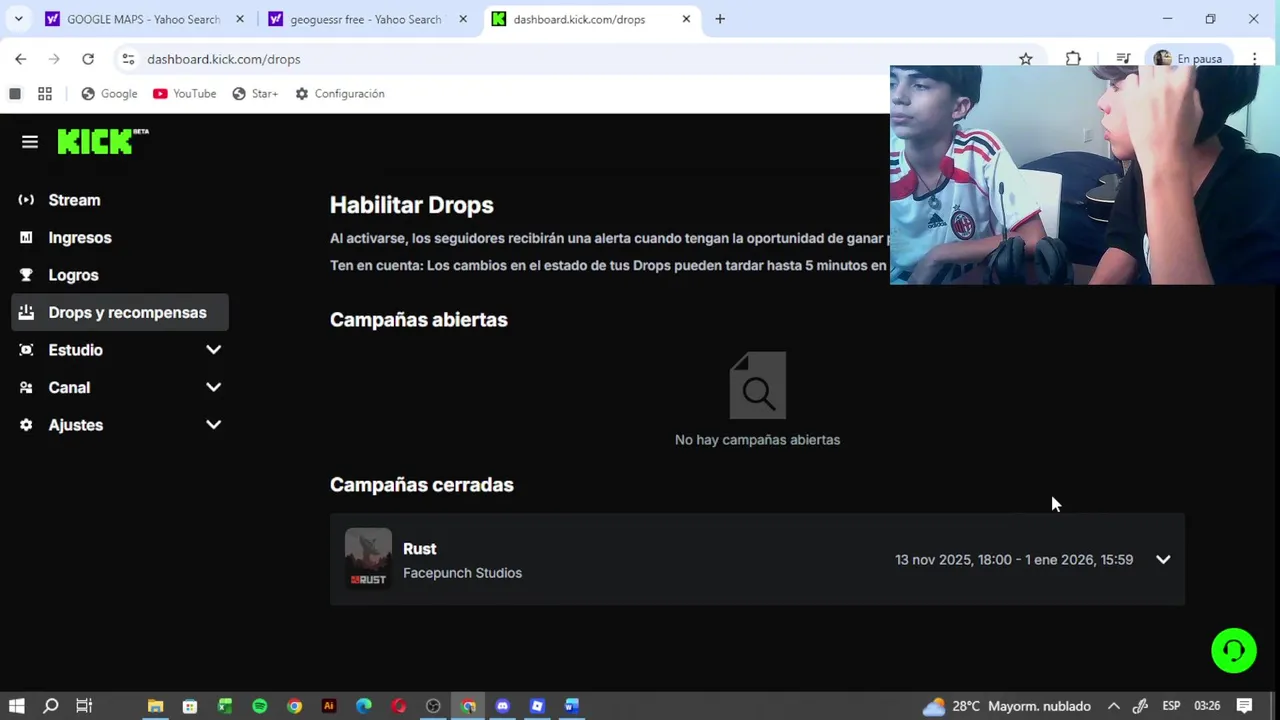Expand the Estudio submenu chevron

coord(213,350)
